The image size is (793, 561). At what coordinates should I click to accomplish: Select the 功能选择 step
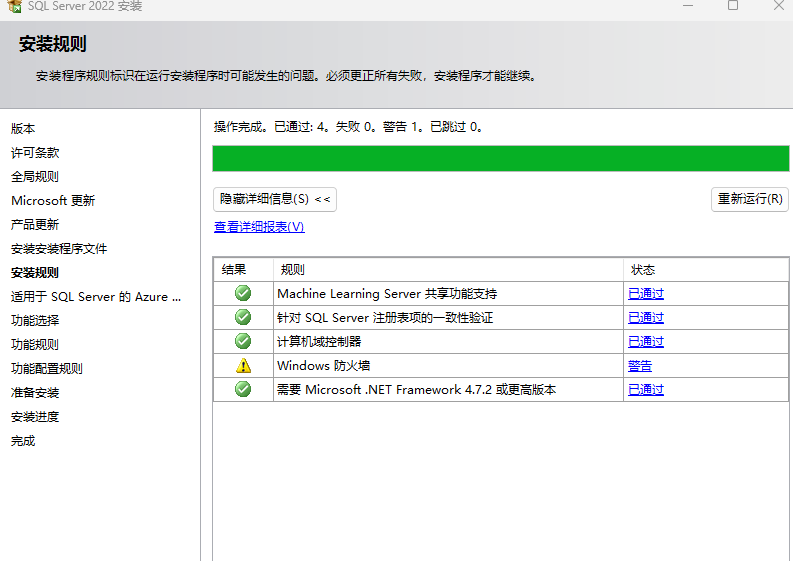click(x=35, y=321)
